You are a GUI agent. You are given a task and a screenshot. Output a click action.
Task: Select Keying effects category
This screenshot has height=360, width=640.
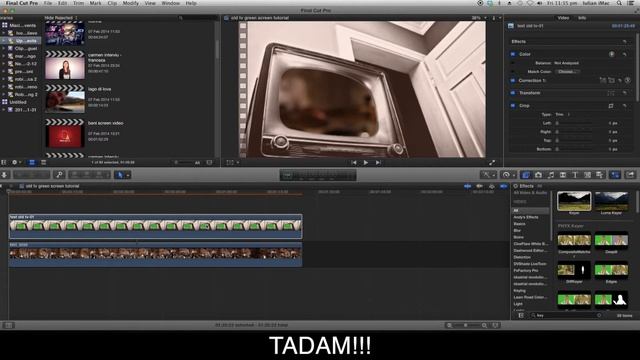pyautogui.click(x=520, y=291)
